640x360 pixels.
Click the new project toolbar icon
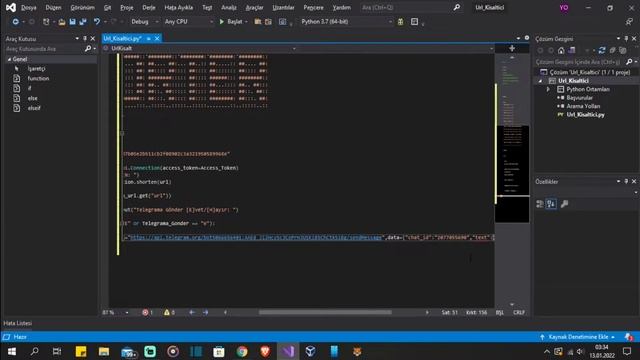pyautogui.click(x=46, y=22)
